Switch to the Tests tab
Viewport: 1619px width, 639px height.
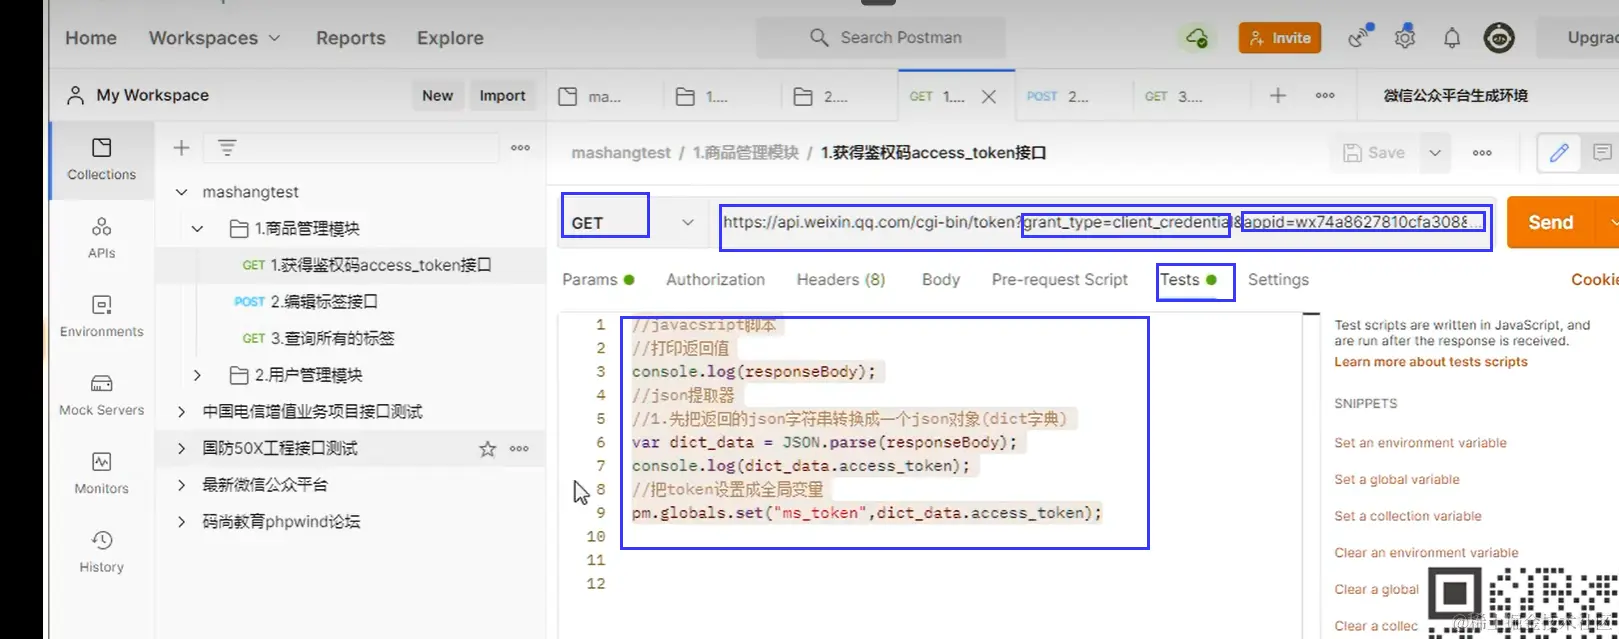pyautogui.click(x=1188, y=280)
